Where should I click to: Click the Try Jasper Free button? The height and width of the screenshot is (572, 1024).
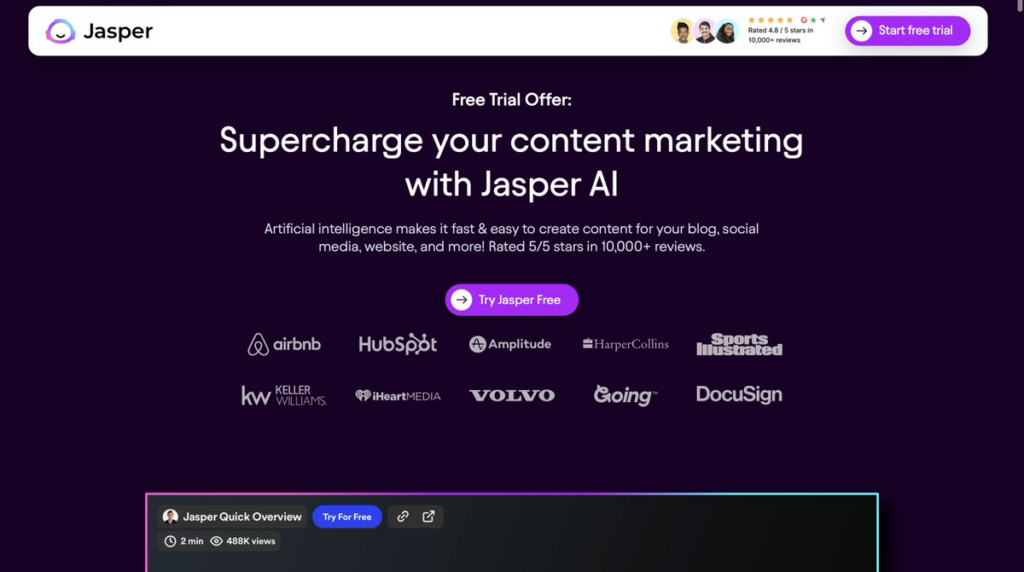511,300
